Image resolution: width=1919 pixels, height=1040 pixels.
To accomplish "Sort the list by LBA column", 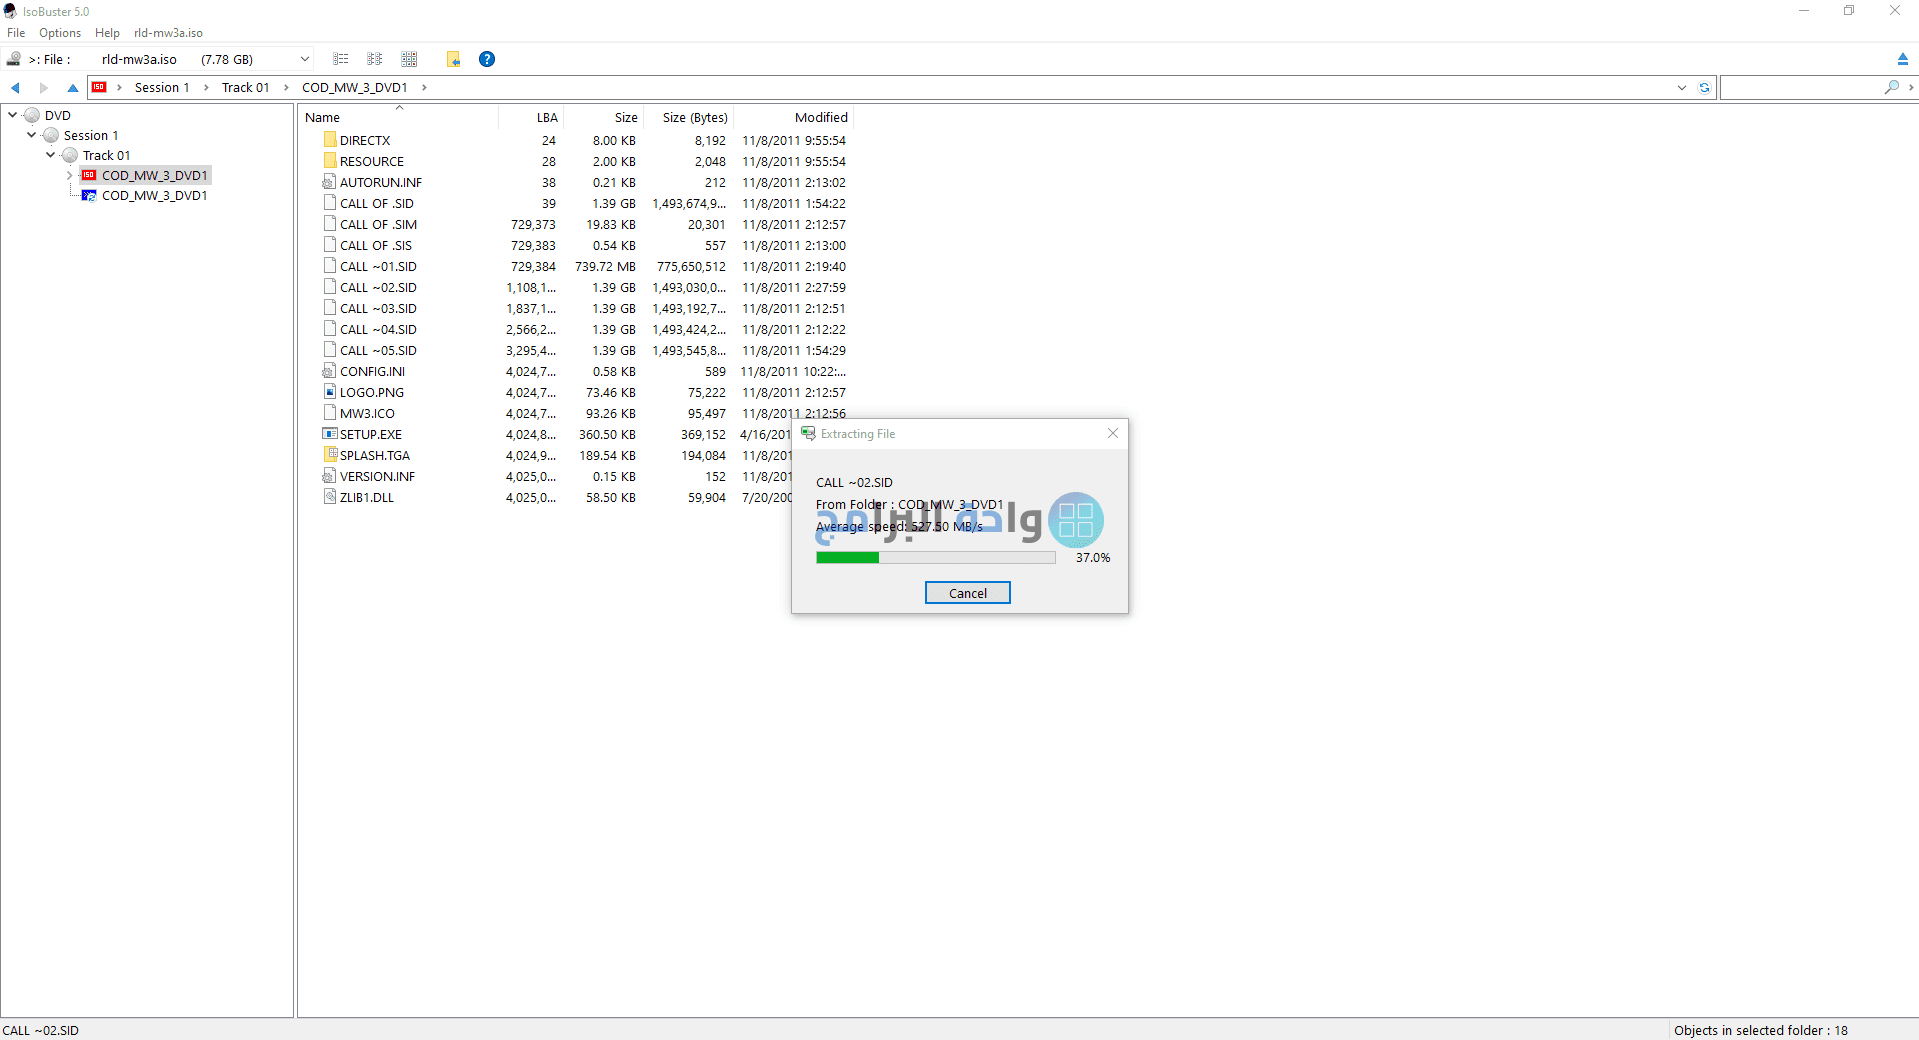I will (531, 118).
